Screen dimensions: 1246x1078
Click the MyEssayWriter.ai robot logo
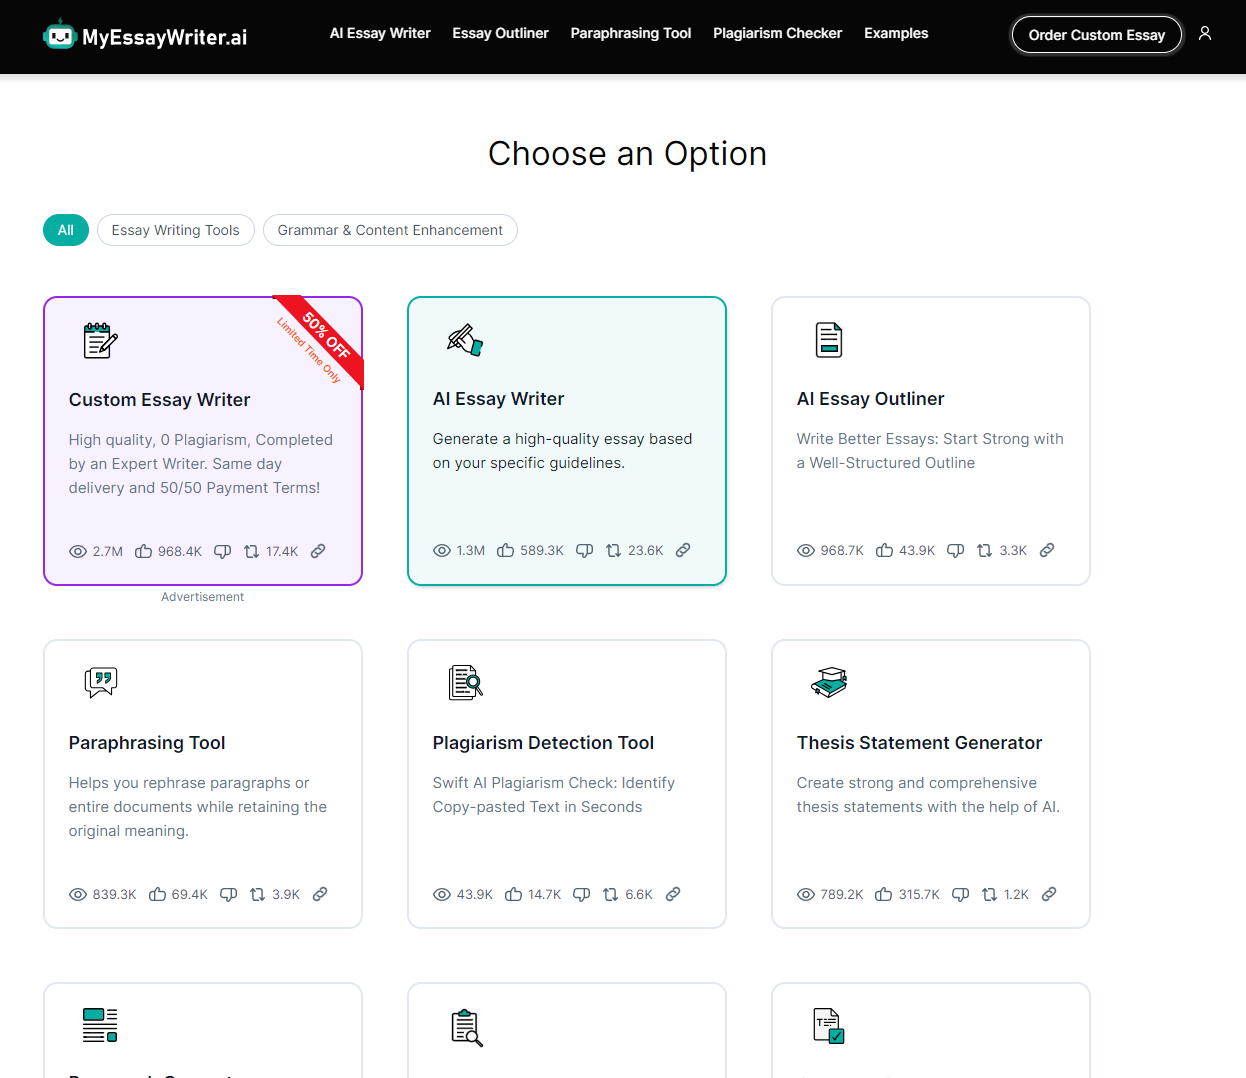[x=60, y=36]
